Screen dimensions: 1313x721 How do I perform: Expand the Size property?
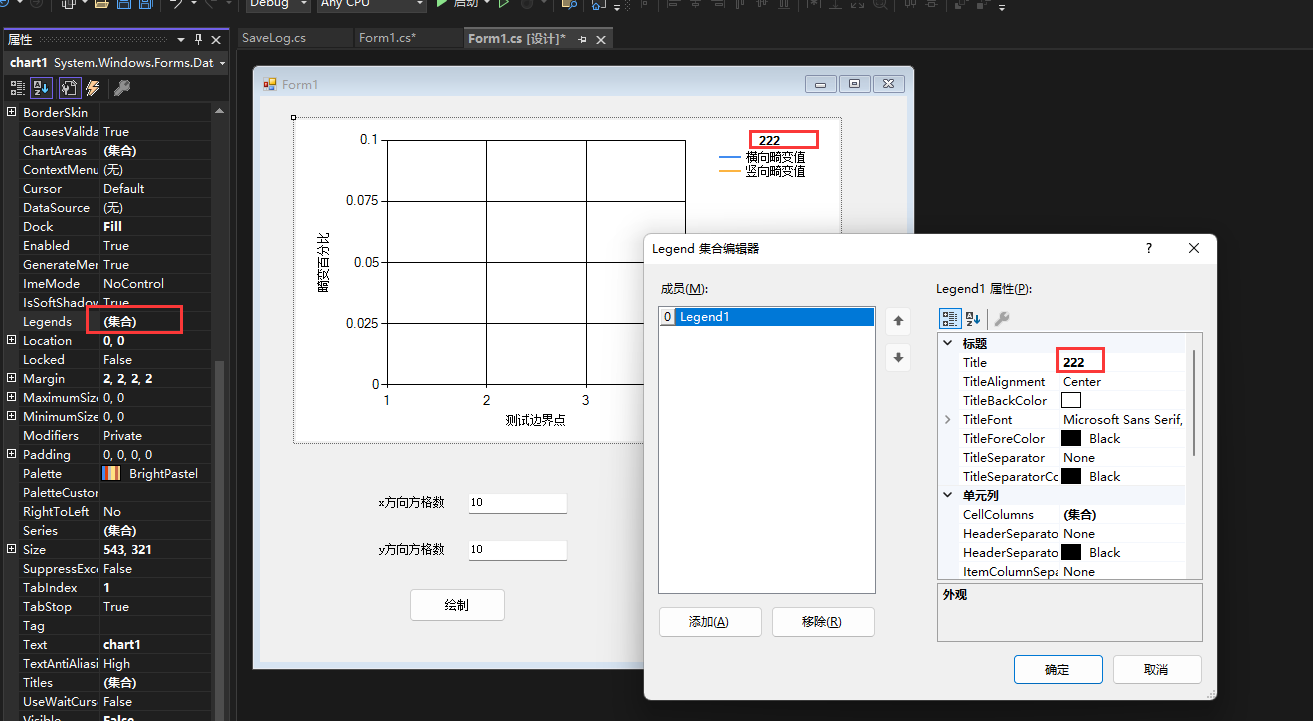pos(12,549)
